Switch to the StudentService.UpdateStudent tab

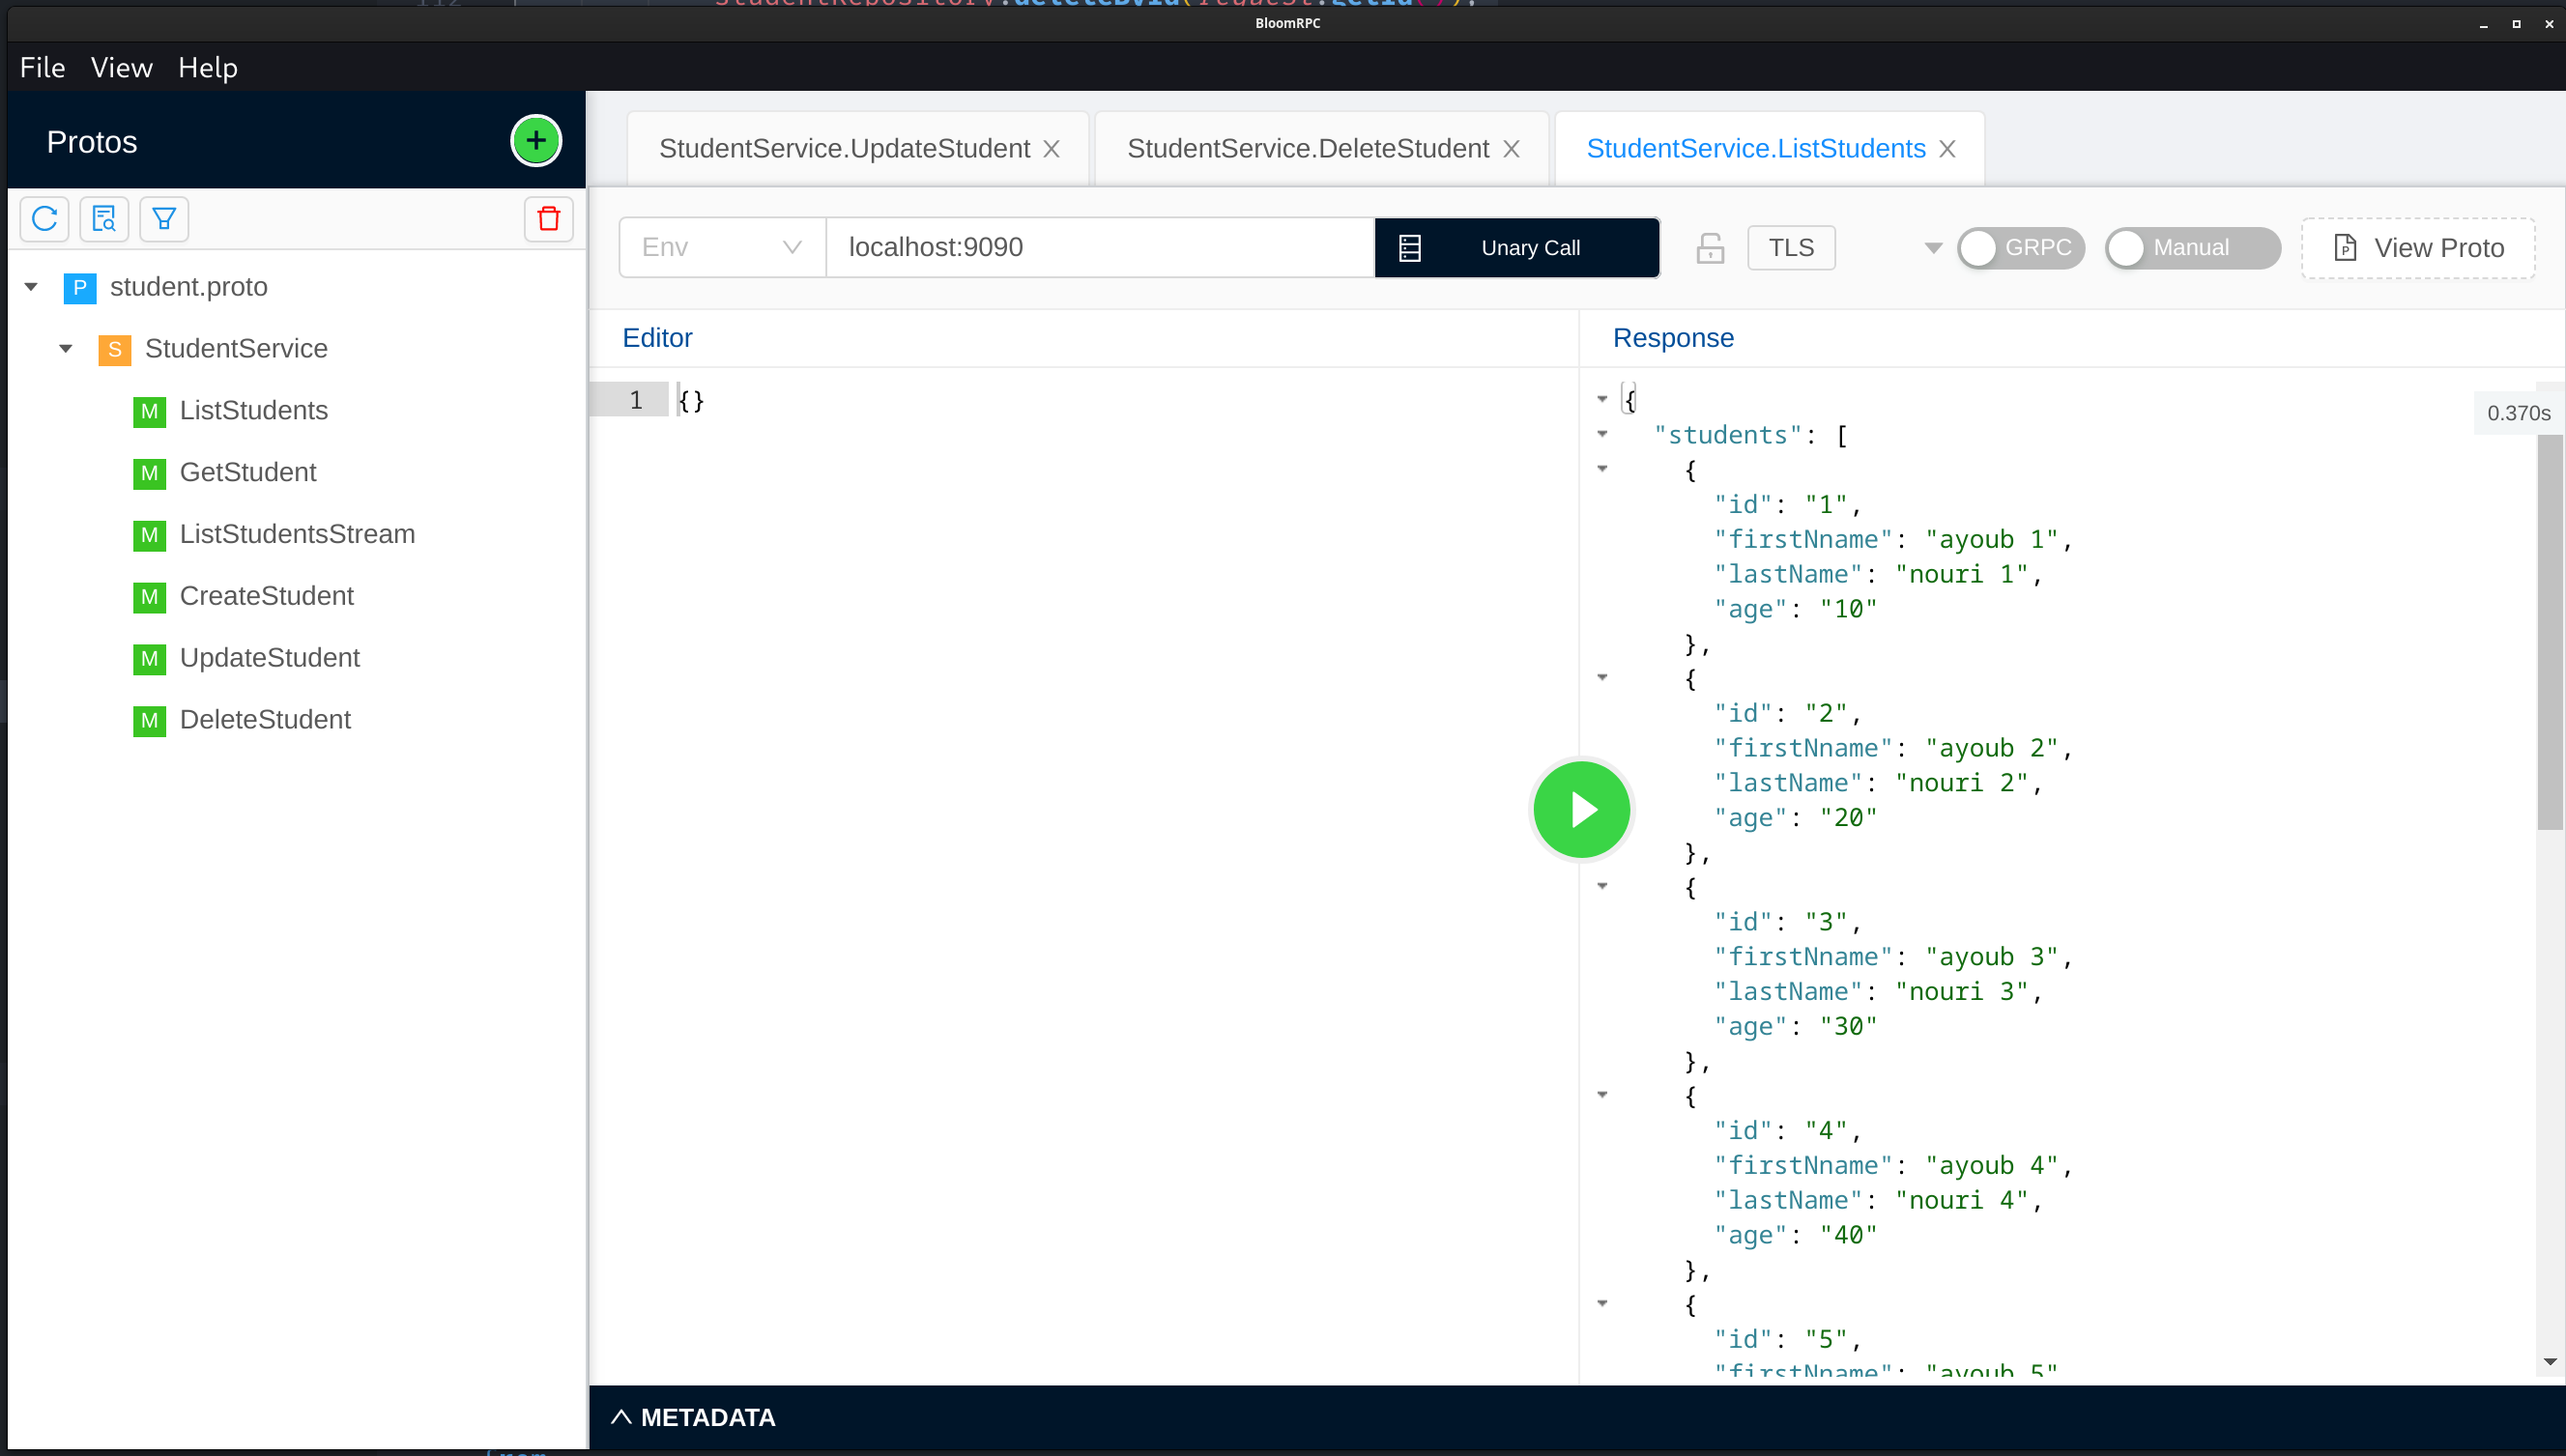coord(843,149)
